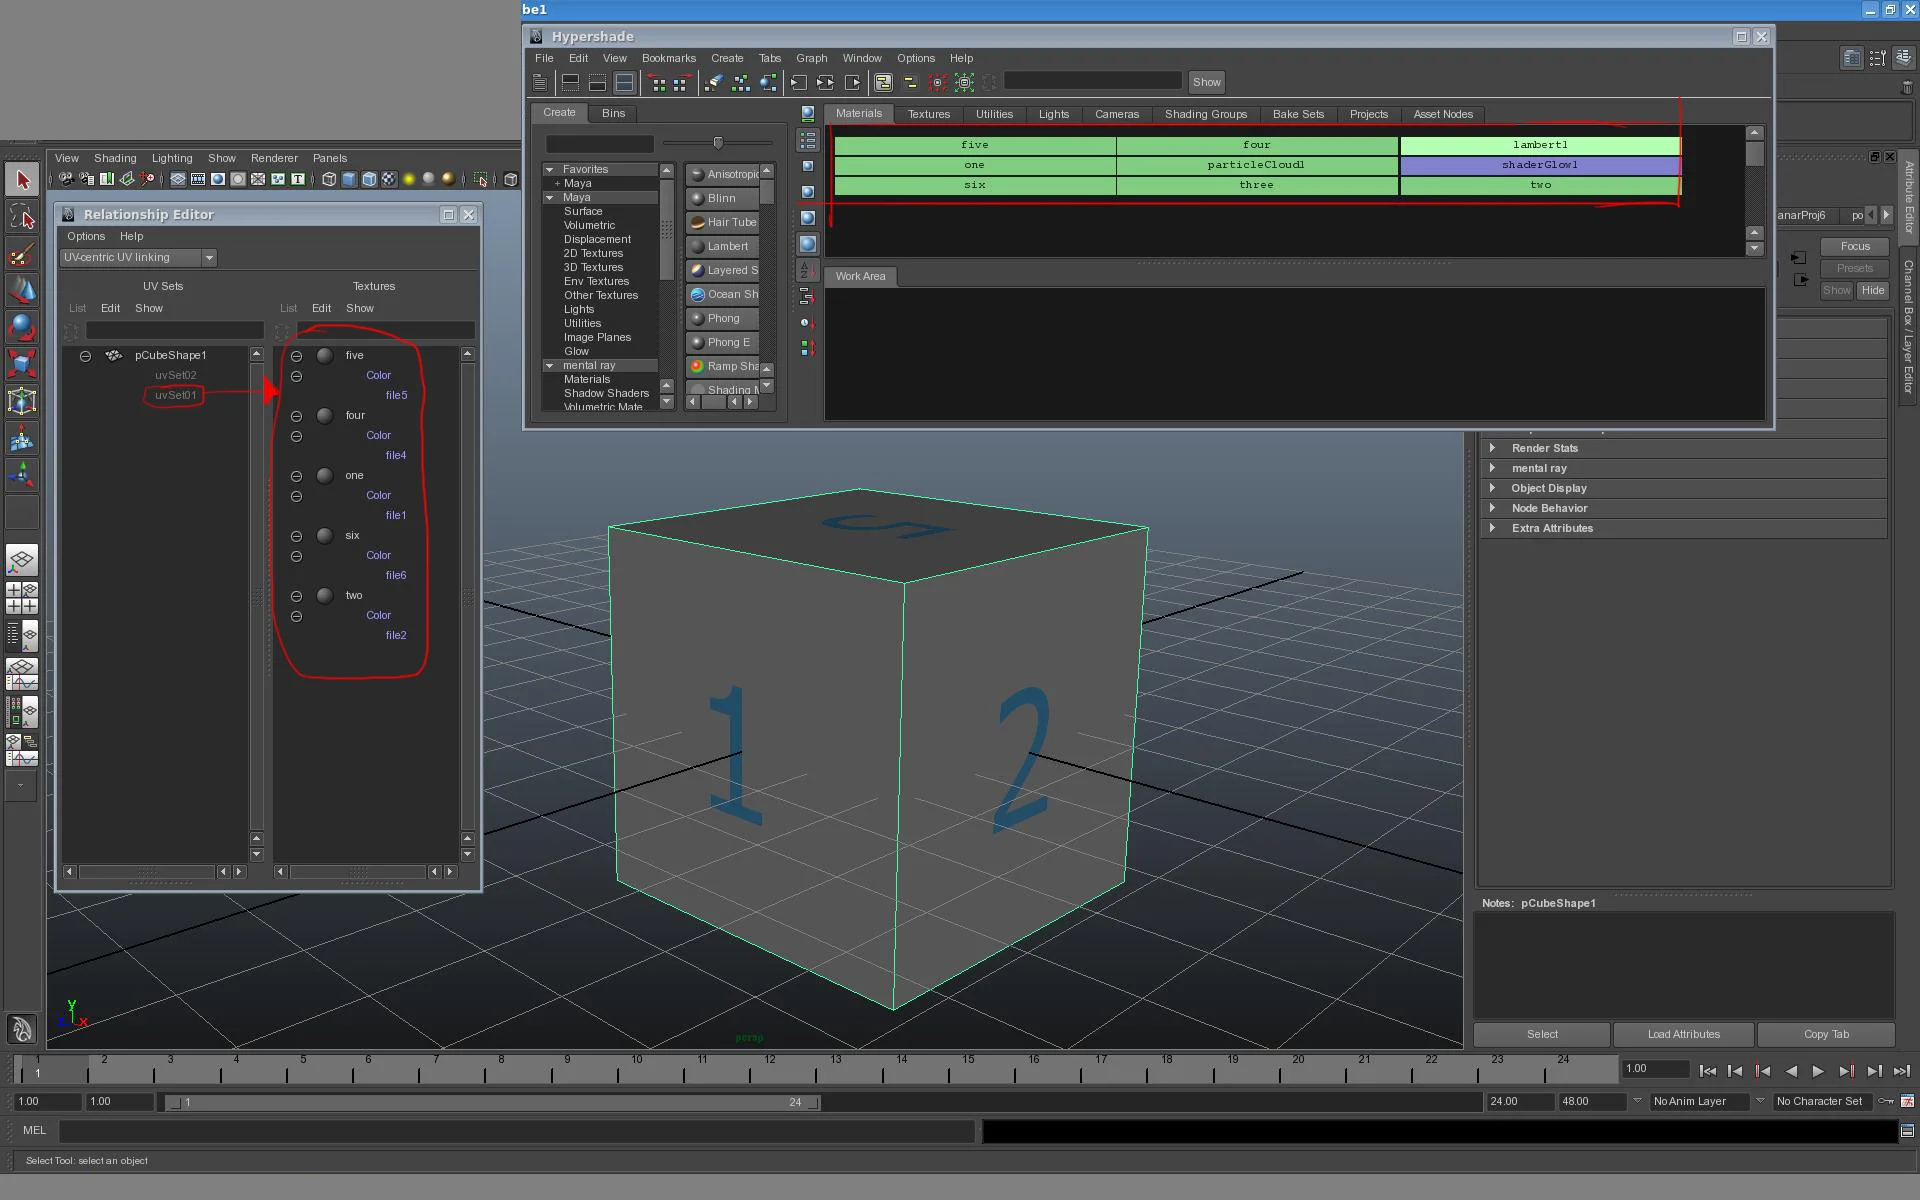
Task: Switch to single perspective view layout
Action: (x=22, y=560)
